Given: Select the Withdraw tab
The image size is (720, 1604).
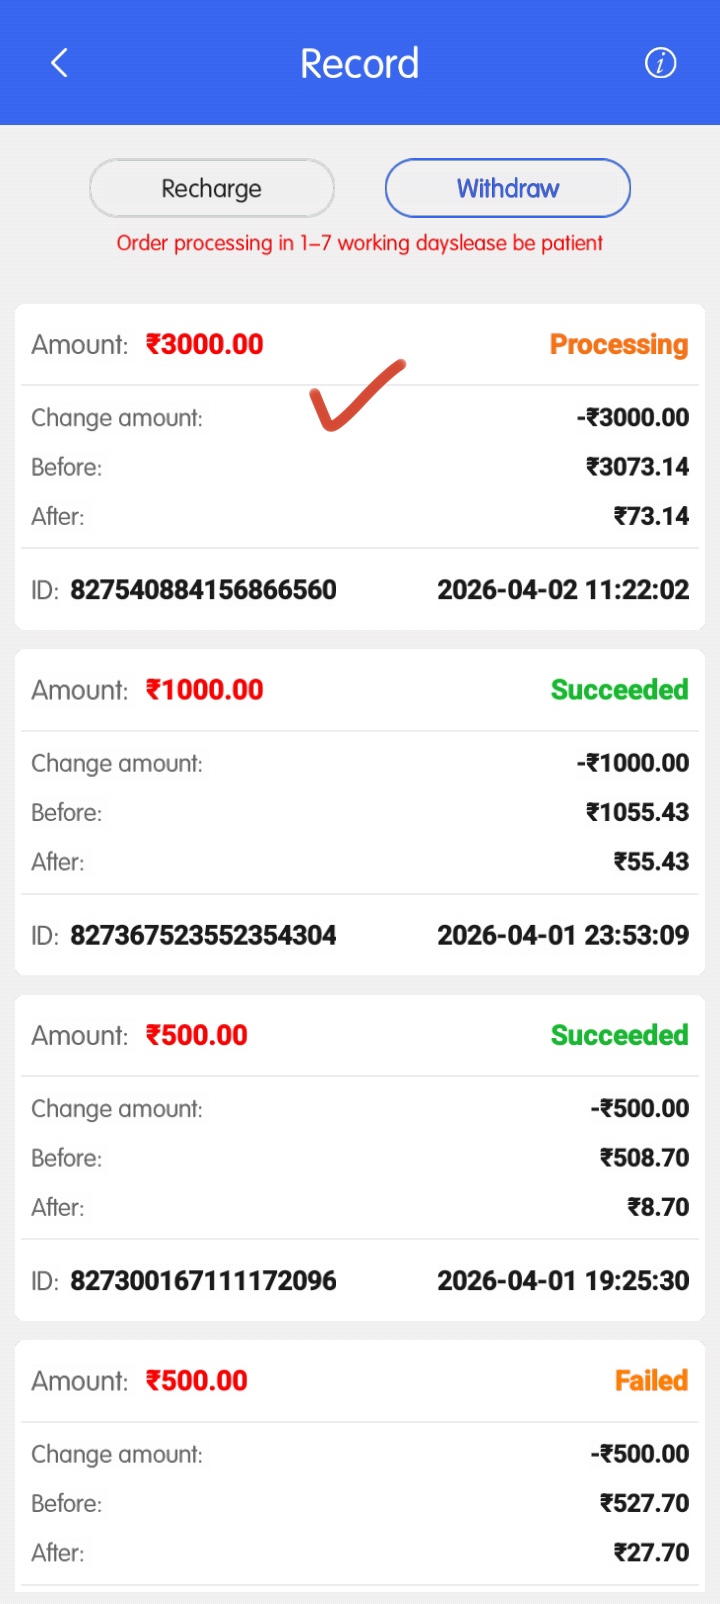Looking at the screenshot, I should coord(508,188).
